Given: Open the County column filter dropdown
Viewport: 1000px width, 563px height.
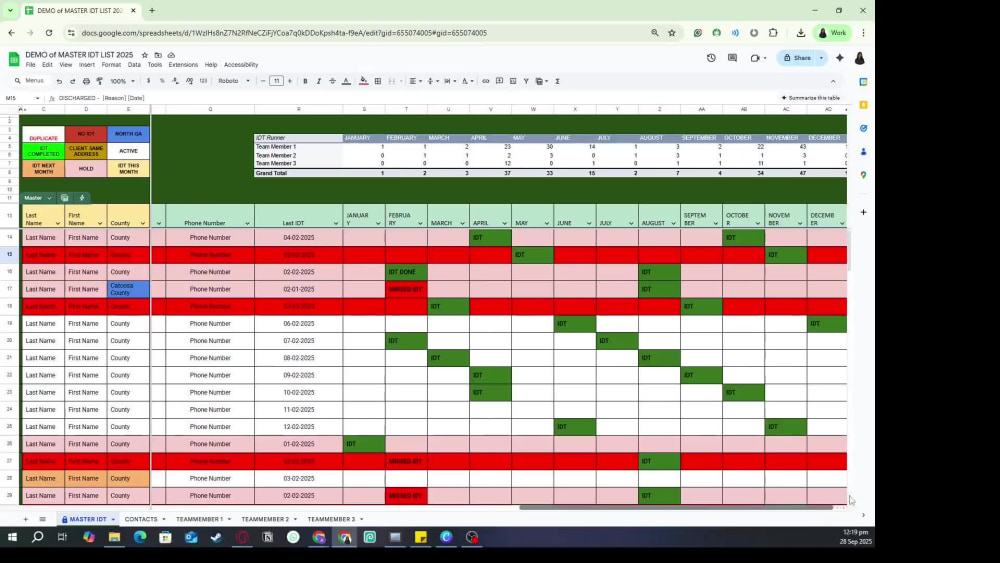Looking at the screenshot, I should pos(142,224).
